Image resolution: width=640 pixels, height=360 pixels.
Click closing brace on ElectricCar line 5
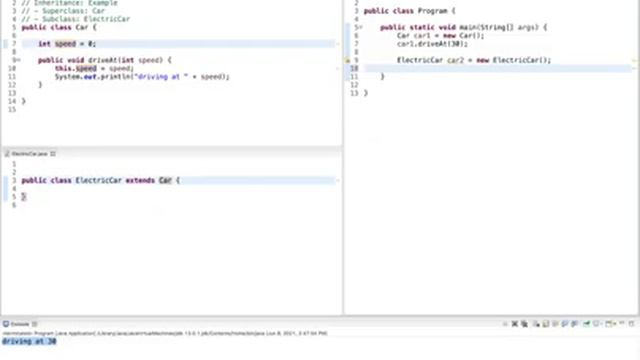tap(23, 197)
